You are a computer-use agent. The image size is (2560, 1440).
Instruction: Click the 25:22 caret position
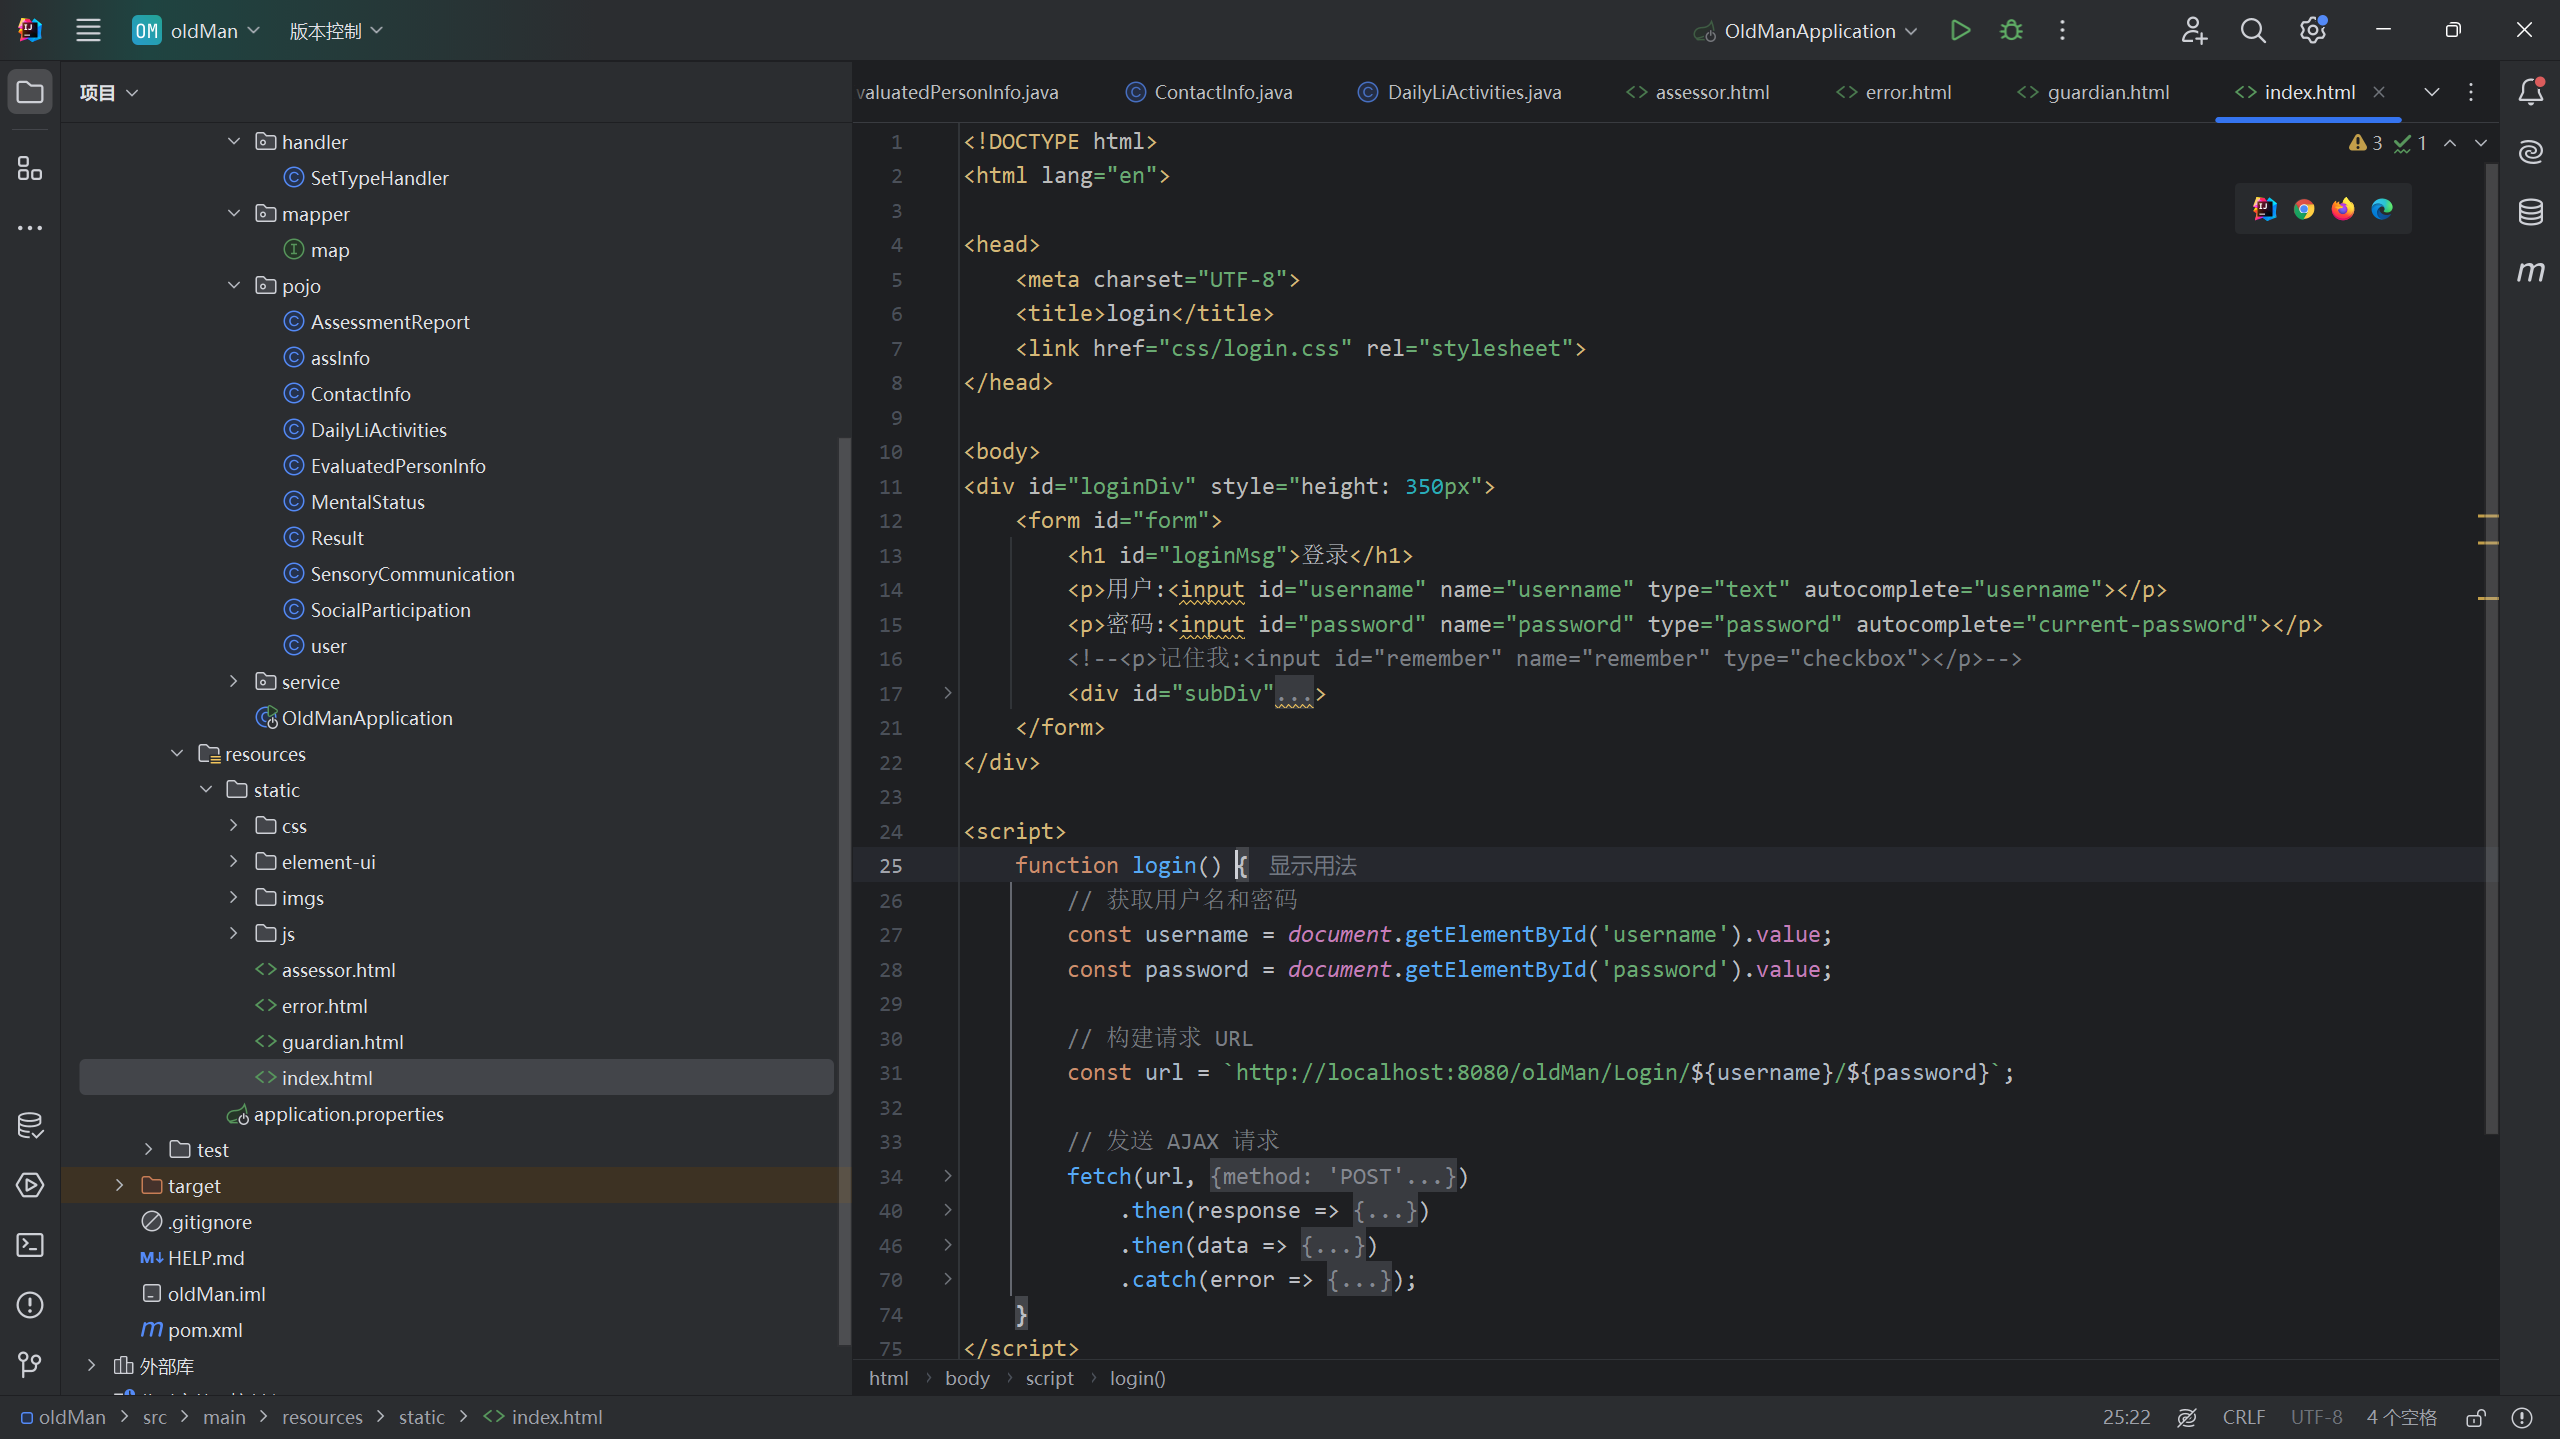tap(2126, 1418)
